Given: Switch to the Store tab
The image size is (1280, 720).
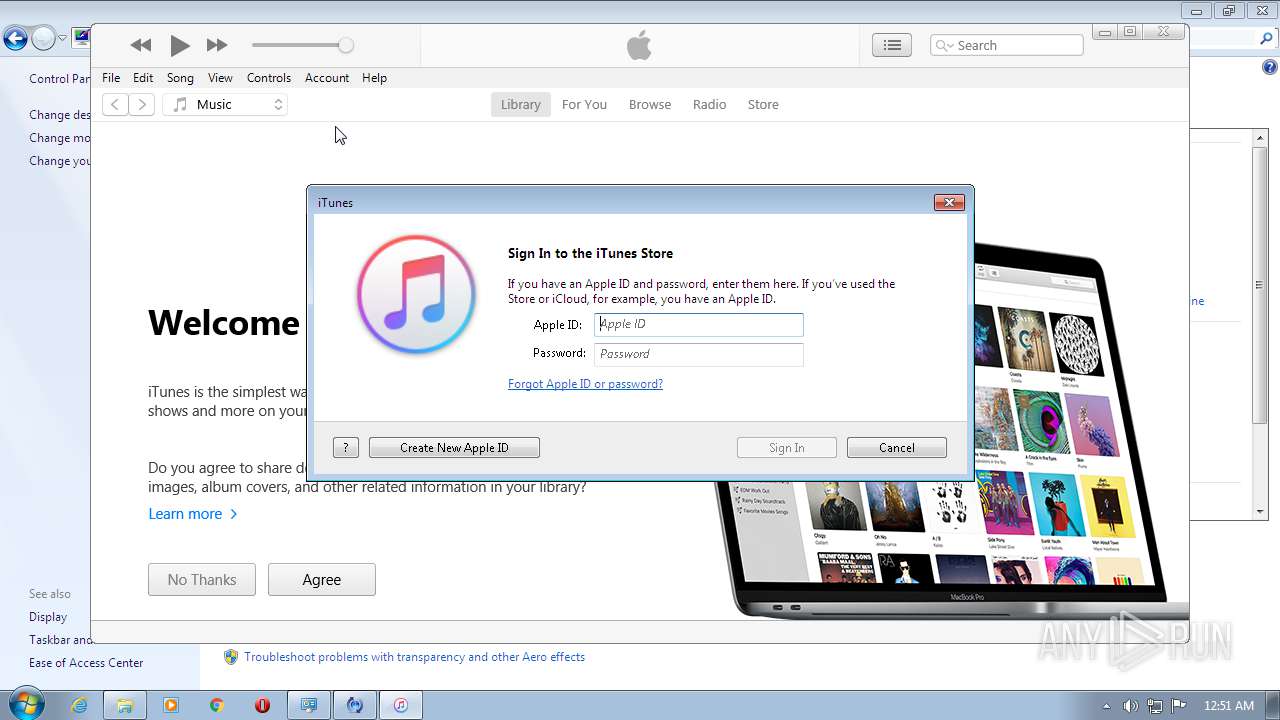Looking at the screenshot, I should tap(763, 104).
